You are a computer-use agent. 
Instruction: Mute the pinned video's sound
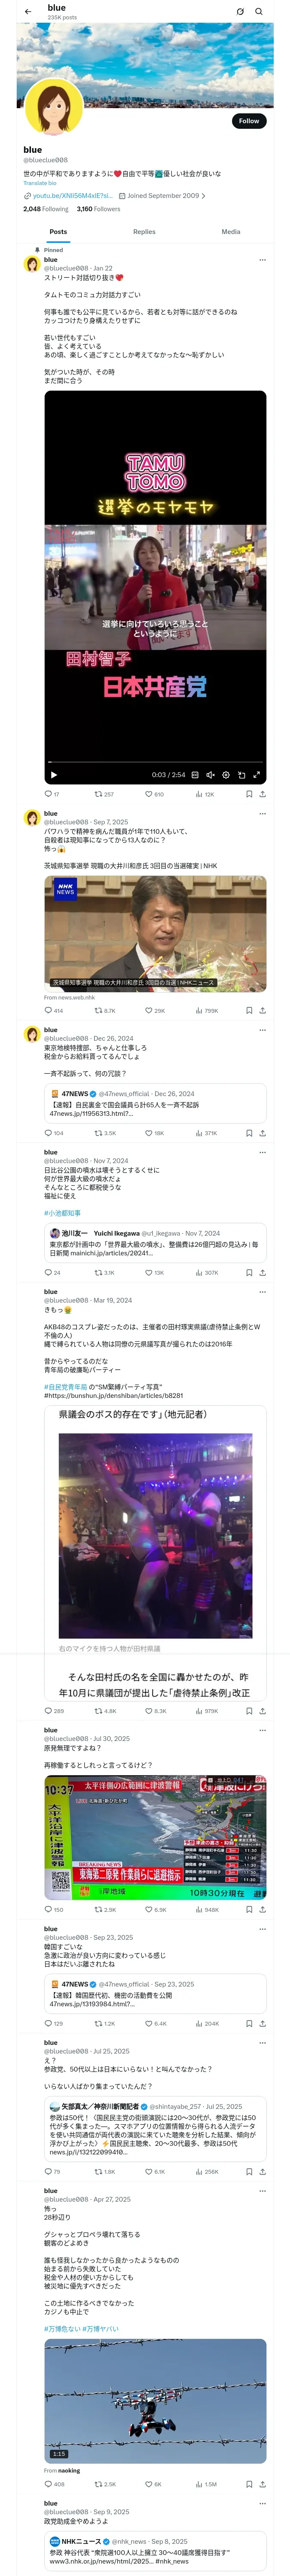(210, 775)
